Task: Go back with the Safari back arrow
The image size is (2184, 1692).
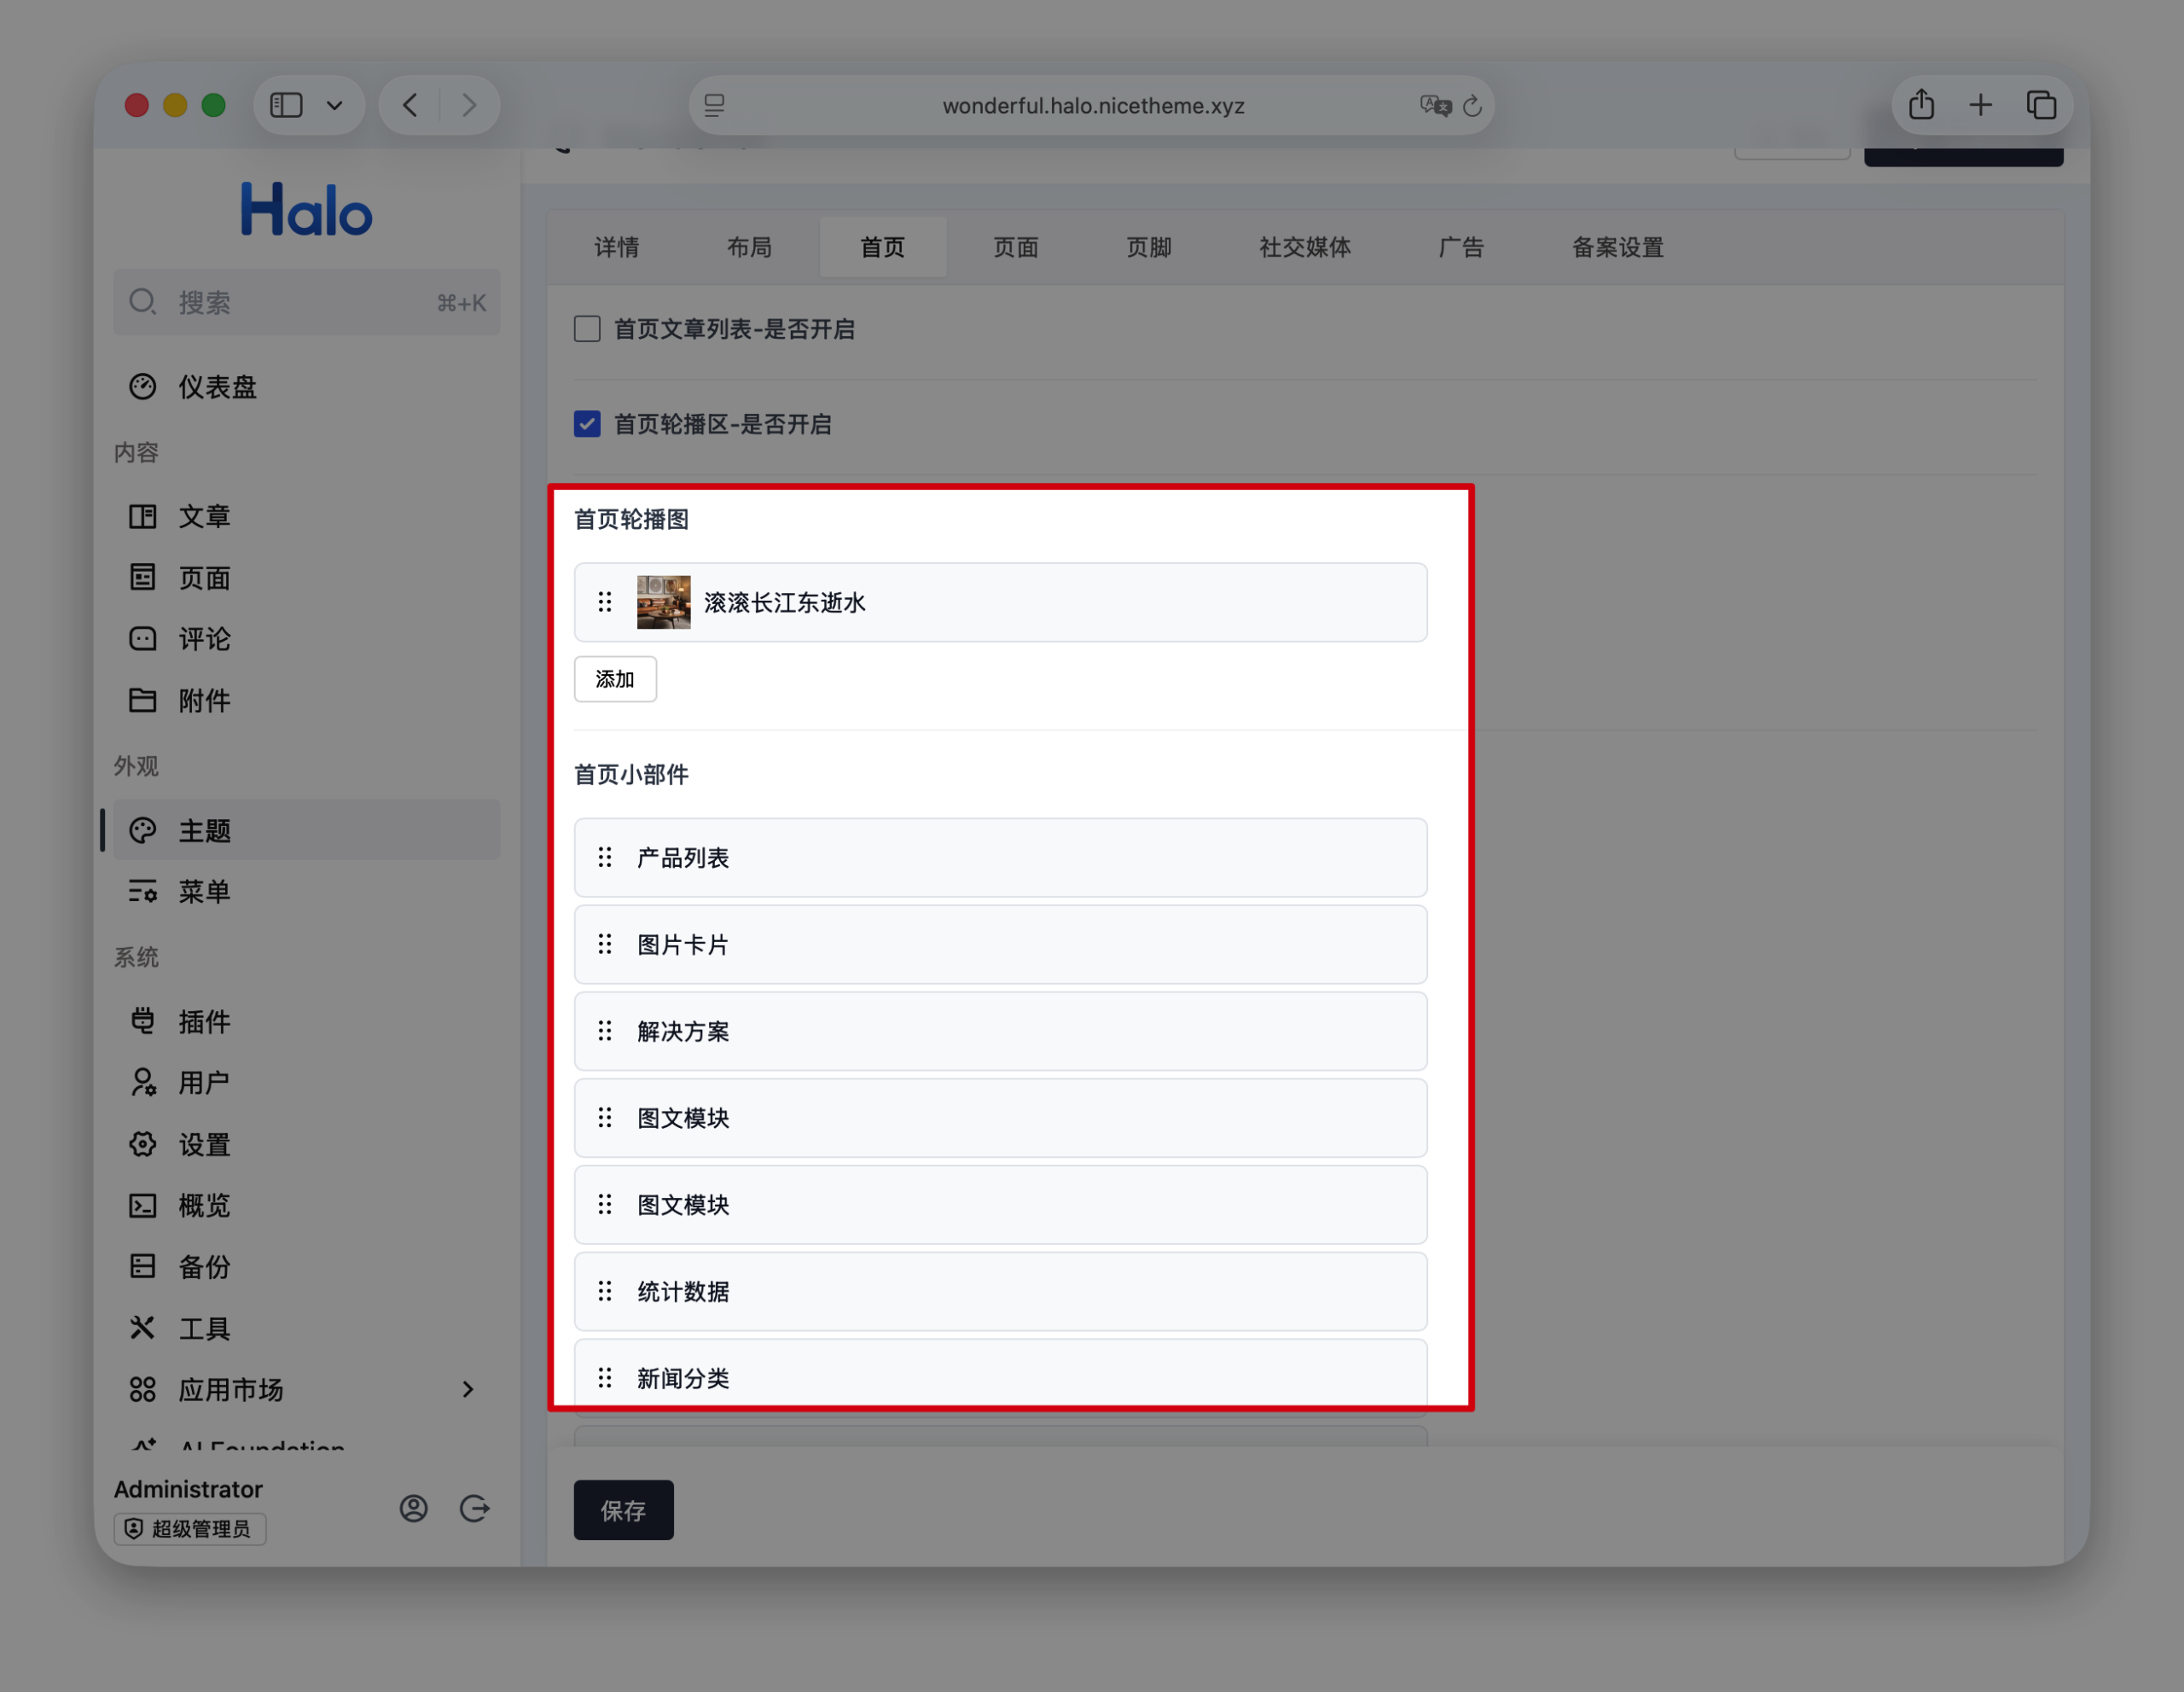Action: pos(410,105)
